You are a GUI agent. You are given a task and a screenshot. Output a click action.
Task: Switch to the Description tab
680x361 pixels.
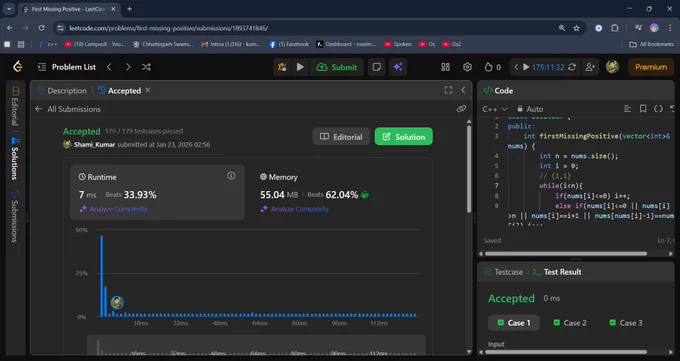(x=62, y=90)
